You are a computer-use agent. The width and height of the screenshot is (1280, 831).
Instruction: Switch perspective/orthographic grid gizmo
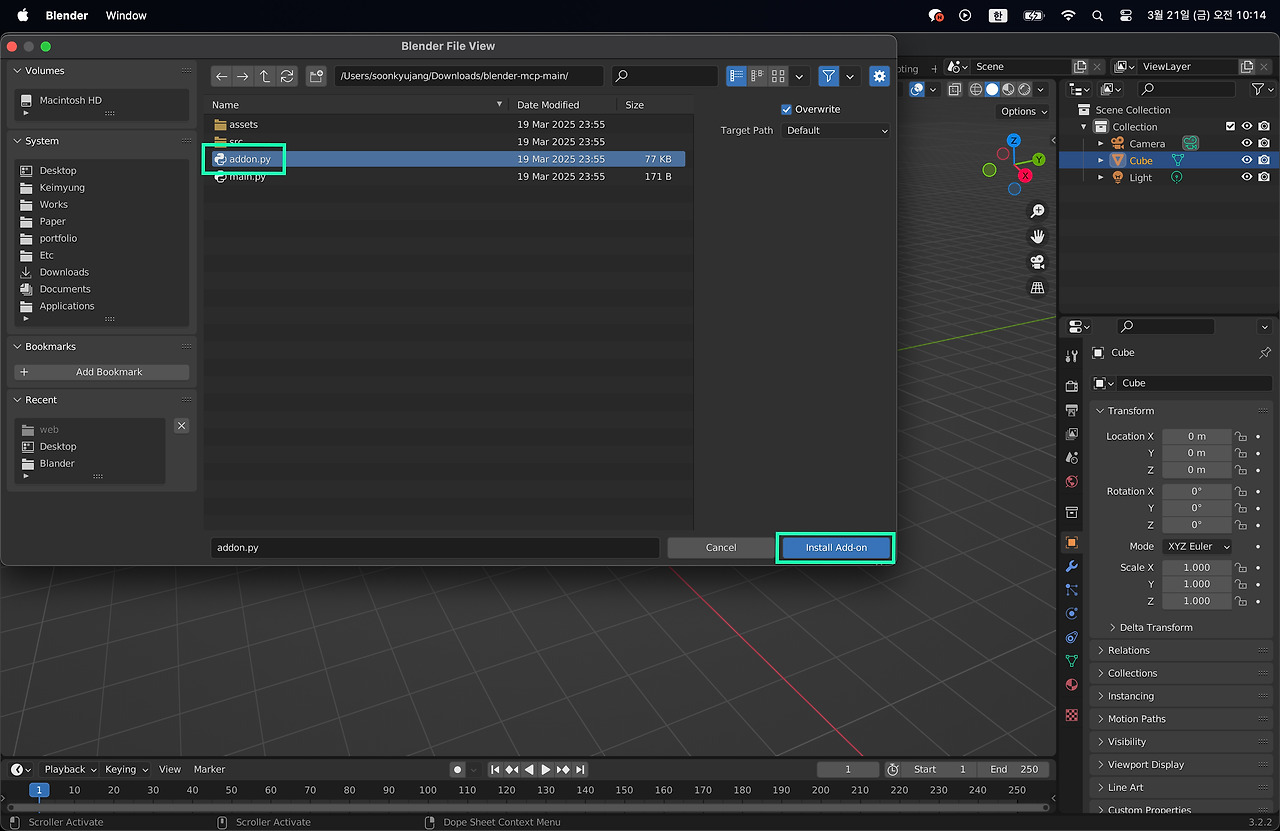tap(1037, 288)
